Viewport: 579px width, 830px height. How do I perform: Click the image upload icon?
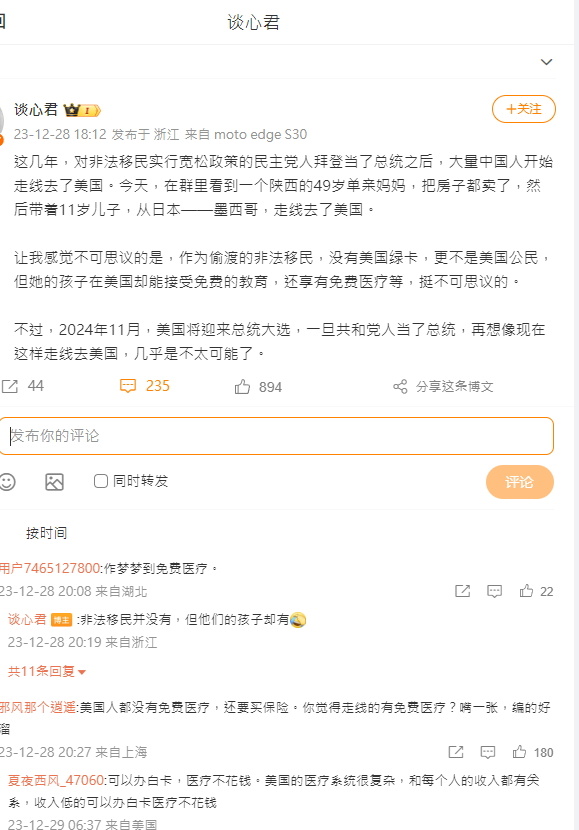[55, 482]
